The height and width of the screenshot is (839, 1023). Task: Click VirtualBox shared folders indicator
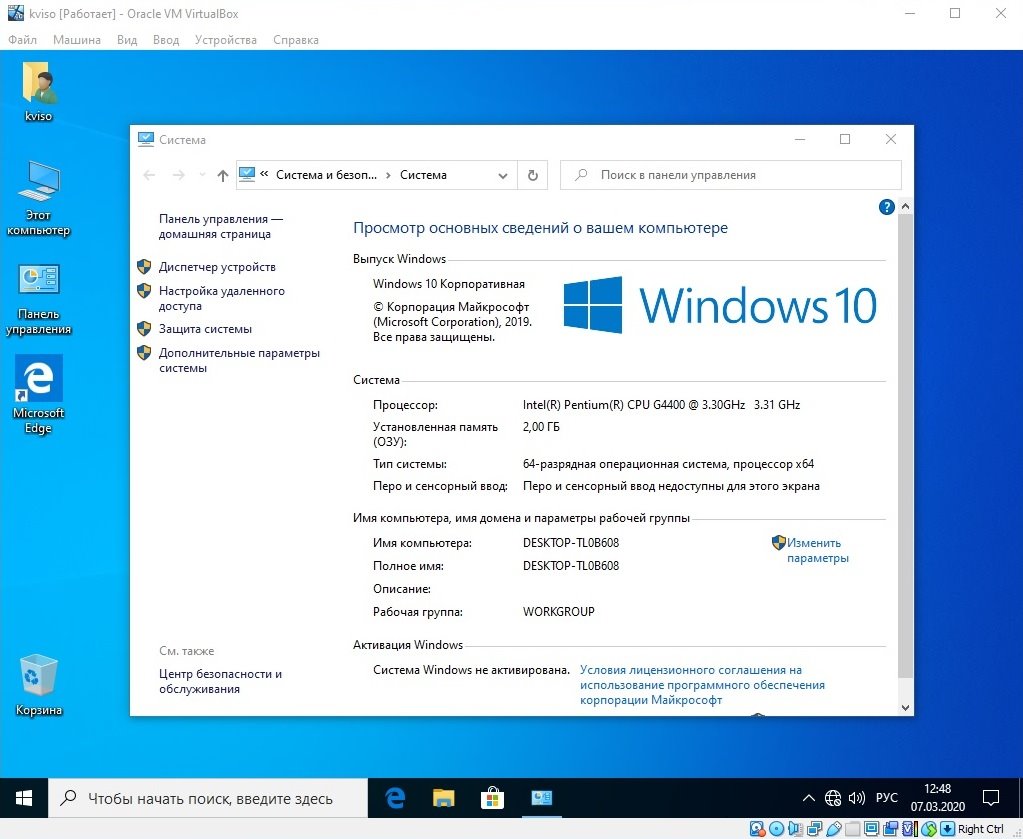[x=853, y=829]
